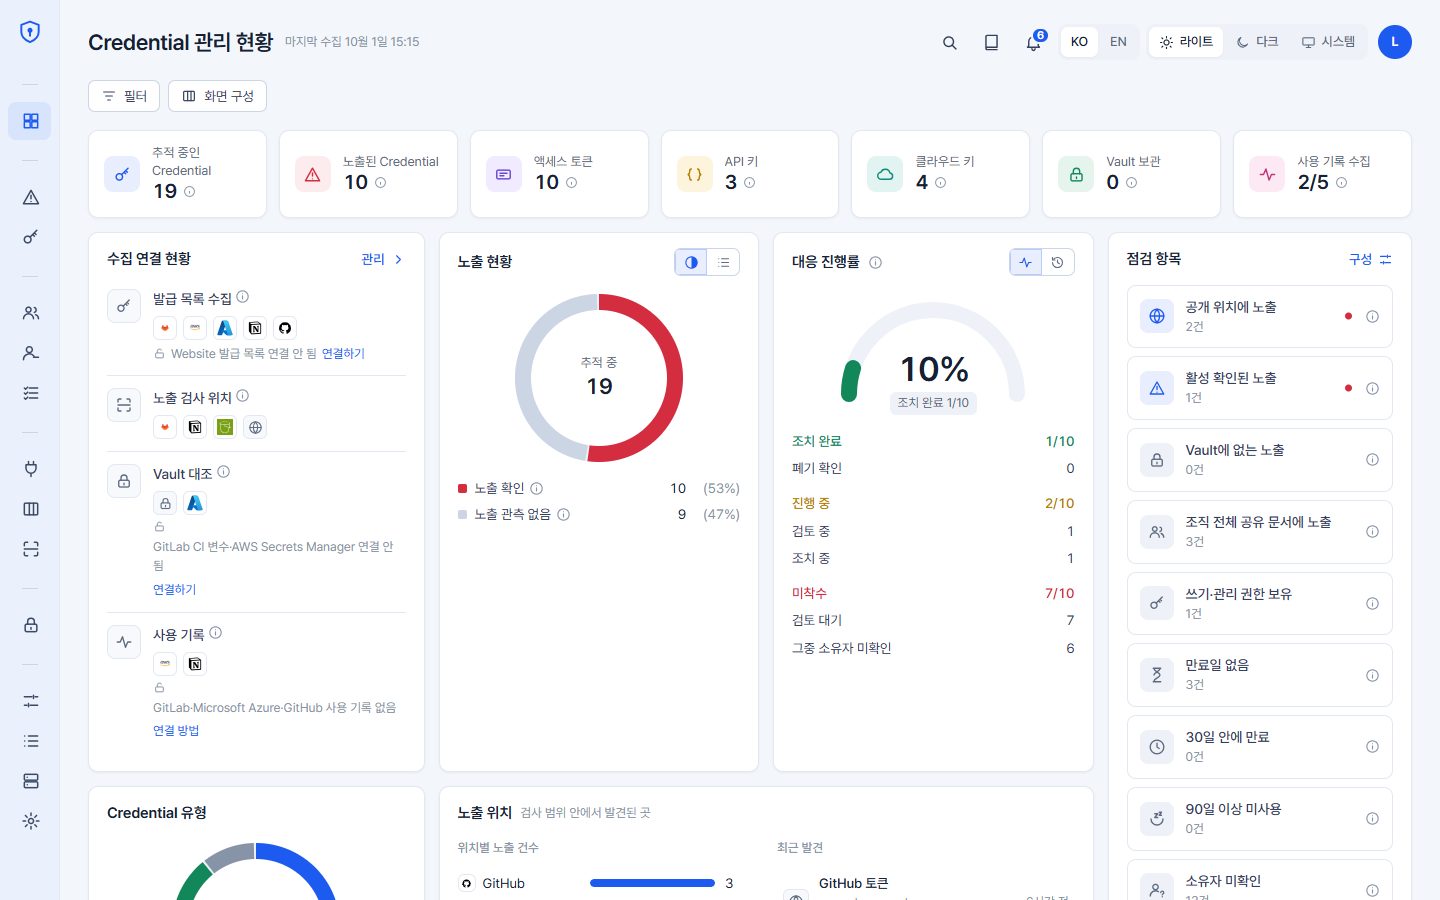Click the user avatar L
The height and width of the screenshot is (900, 1440).
pyautogui.click(x=1394, y=42)
